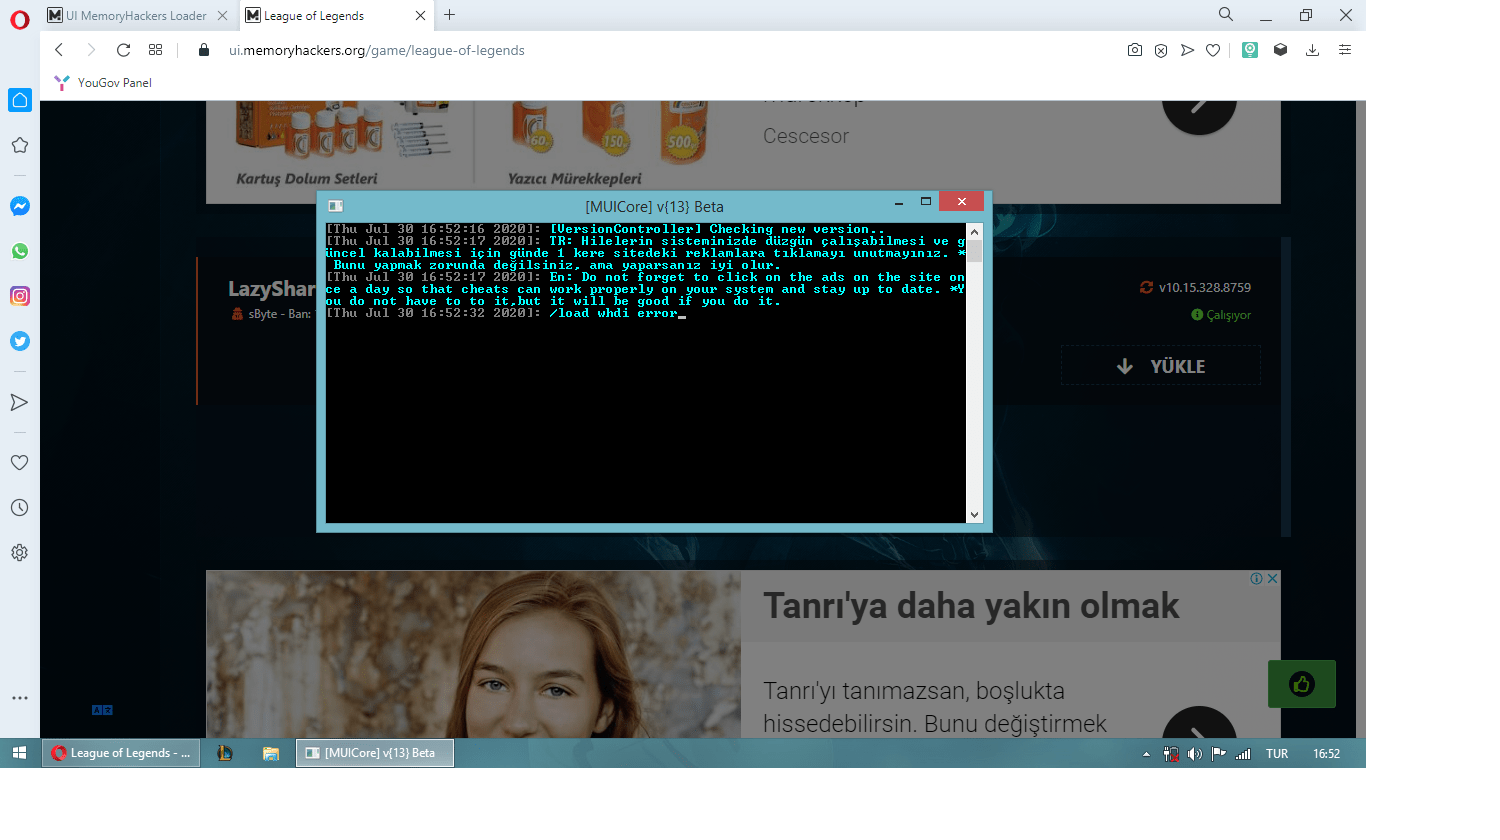Click the address bar URL field
The width and height of the screenshot is (1500, 840).
(660, 50)
